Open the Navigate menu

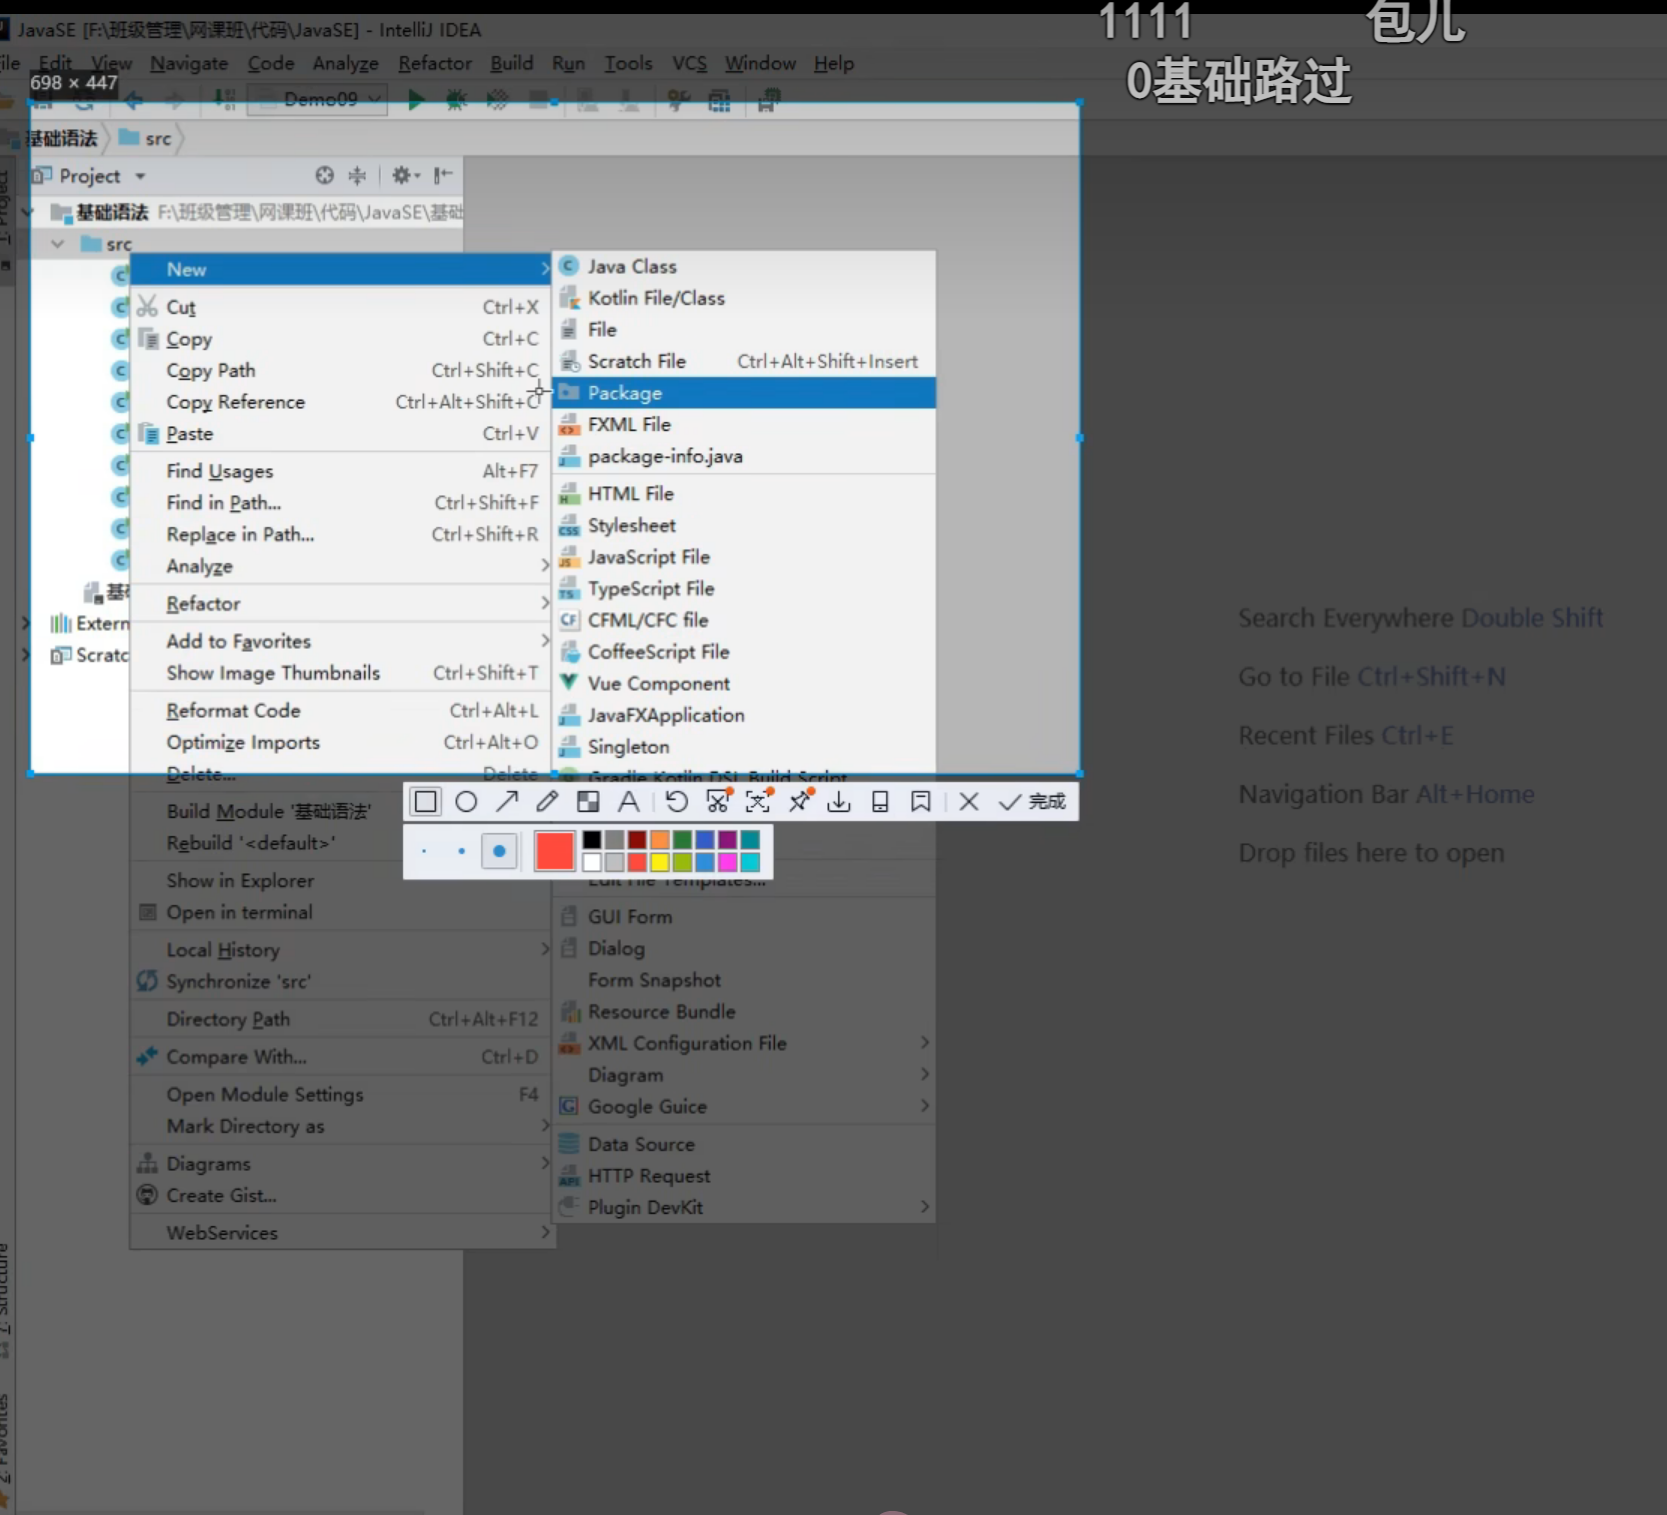tap(189, 63)
